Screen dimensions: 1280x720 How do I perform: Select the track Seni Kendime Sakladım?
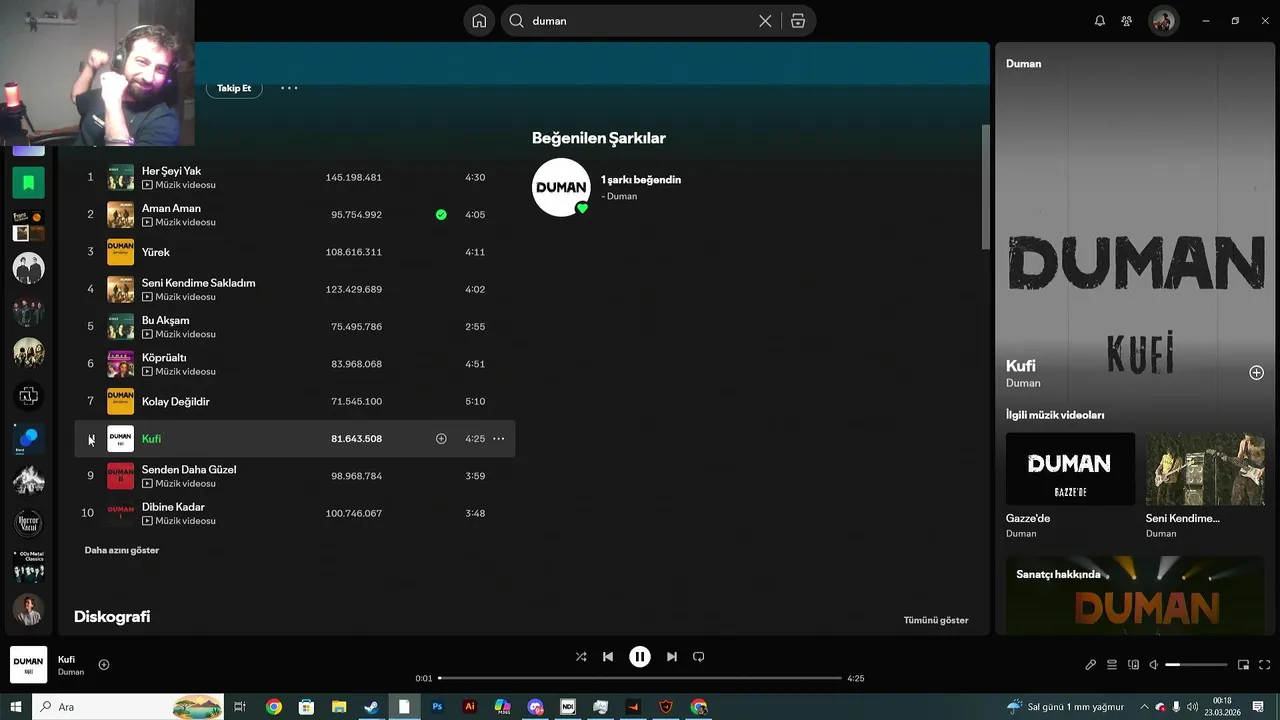(x=295, y=289)
